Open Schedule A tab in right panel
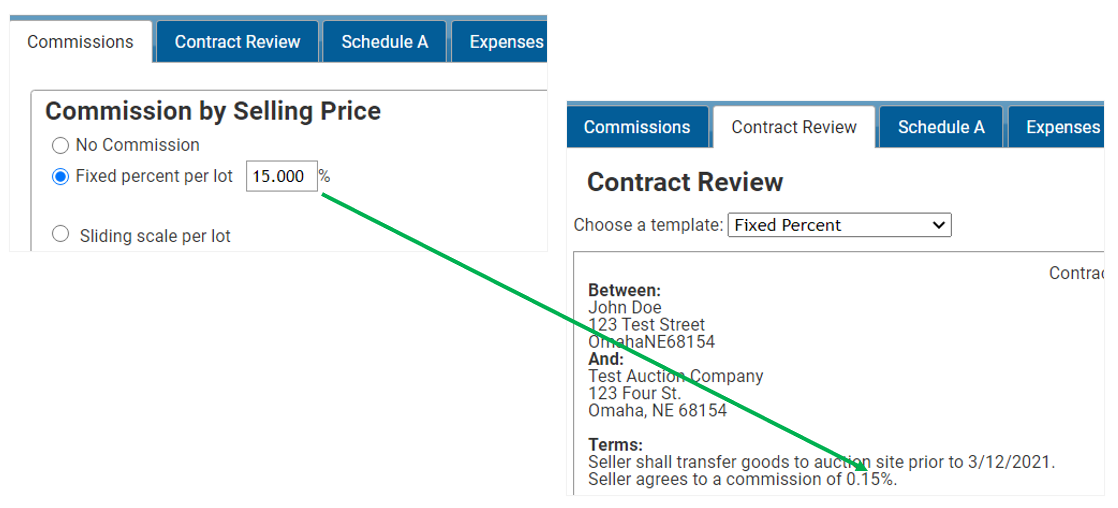Image resolution: width=1118 pixels, height=508 pixels. [x=940, y=127]
